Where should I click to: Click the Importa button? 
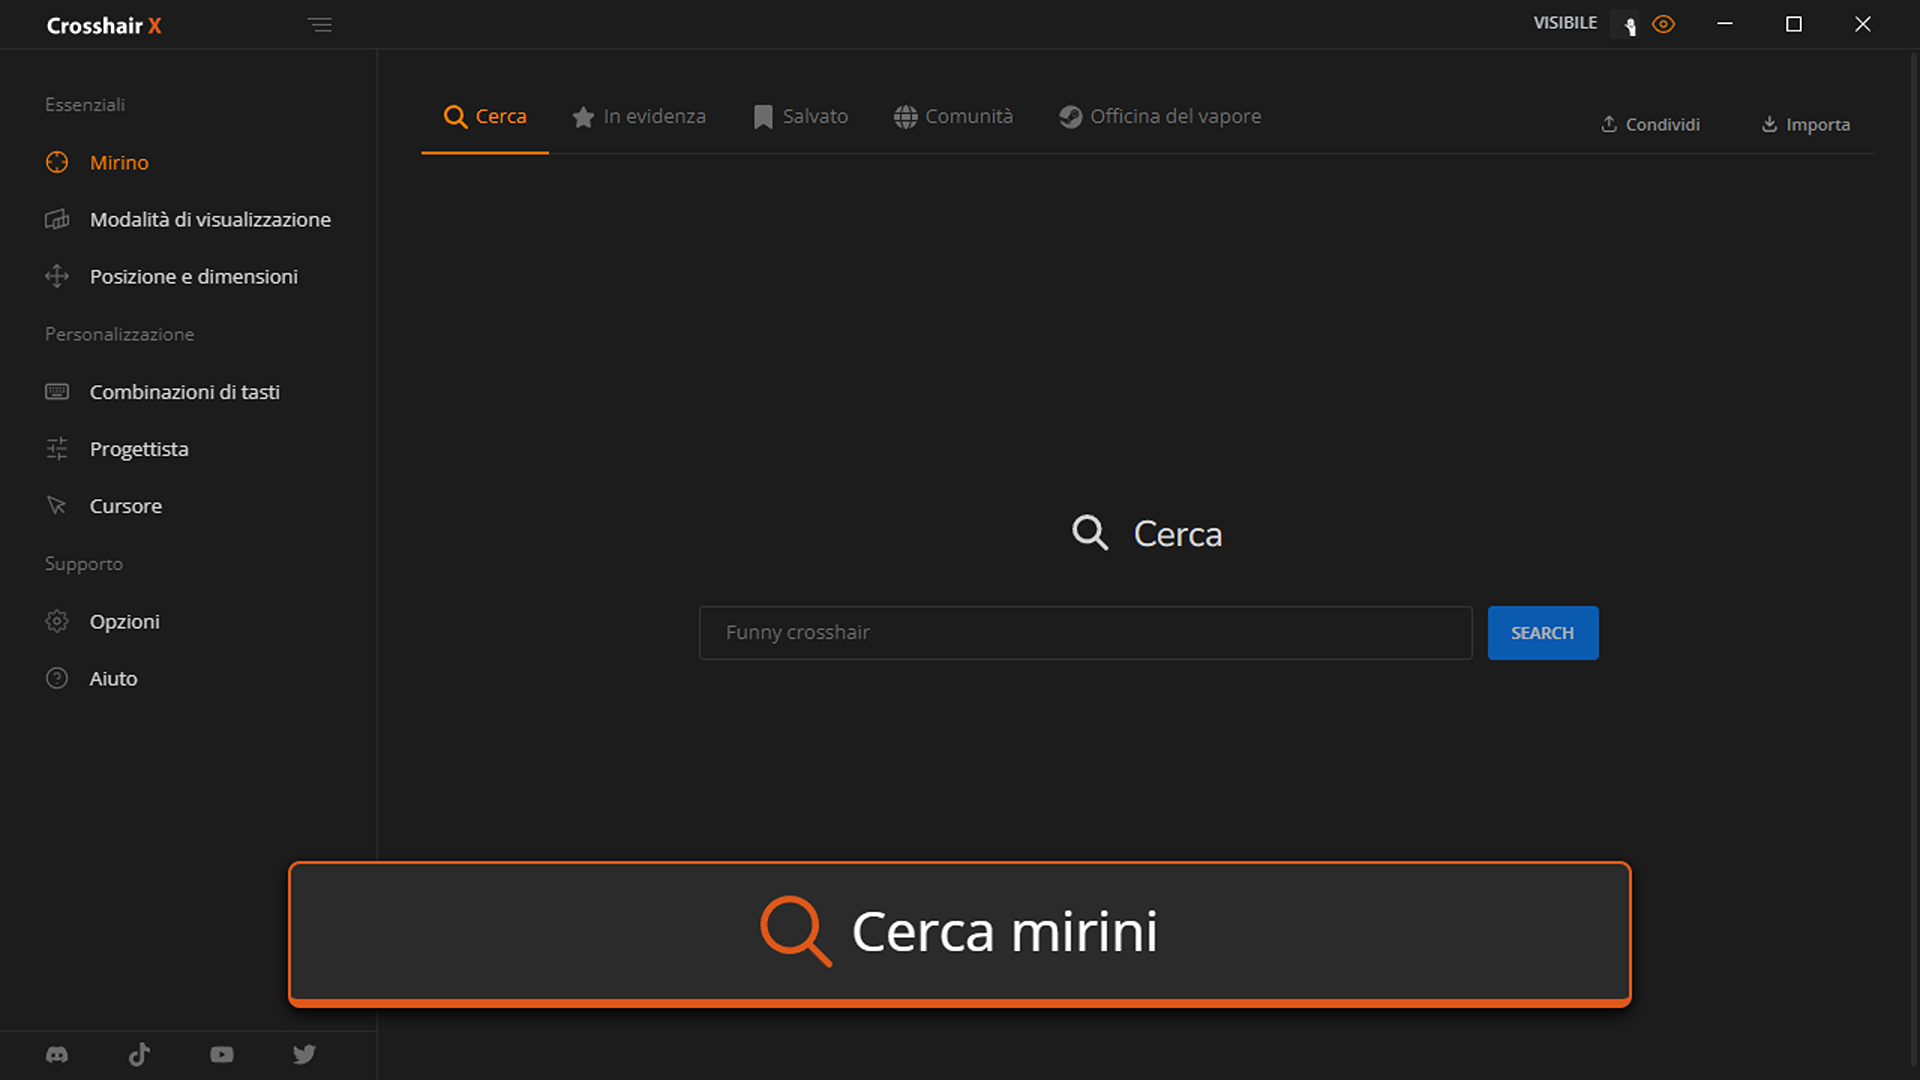1805,124
